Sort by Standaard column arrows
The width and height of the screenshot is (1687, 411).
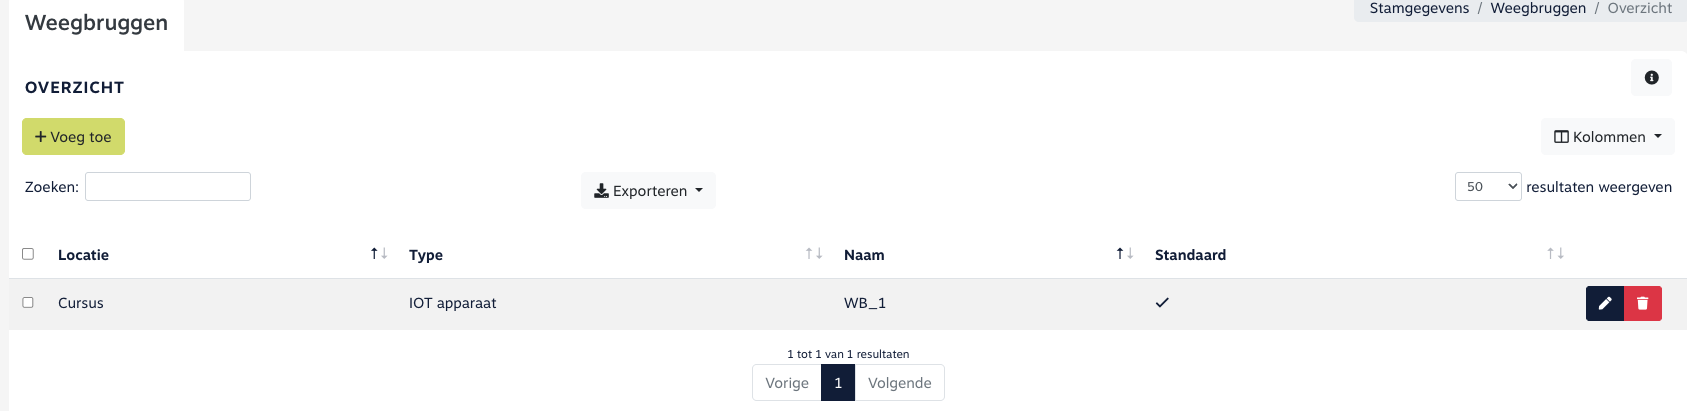[x=1555, y=254]
